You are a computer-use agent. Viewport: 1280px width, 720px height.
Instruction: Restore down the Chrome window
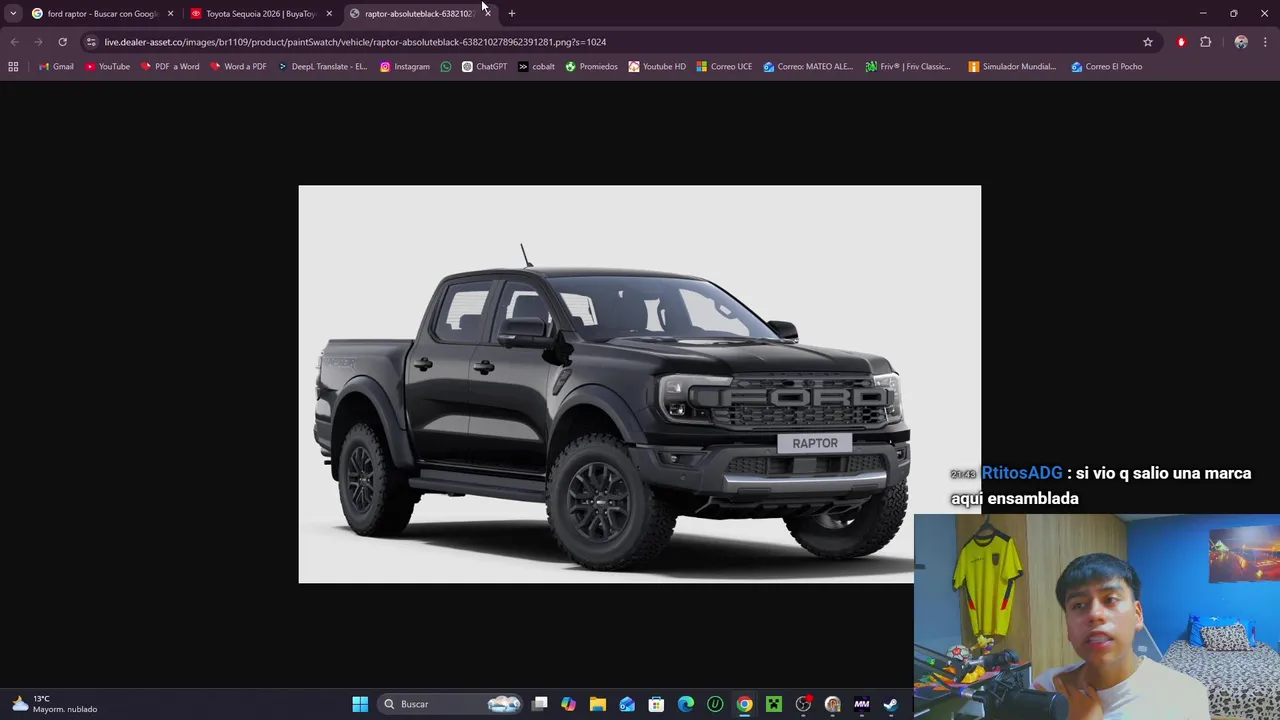1234,14
